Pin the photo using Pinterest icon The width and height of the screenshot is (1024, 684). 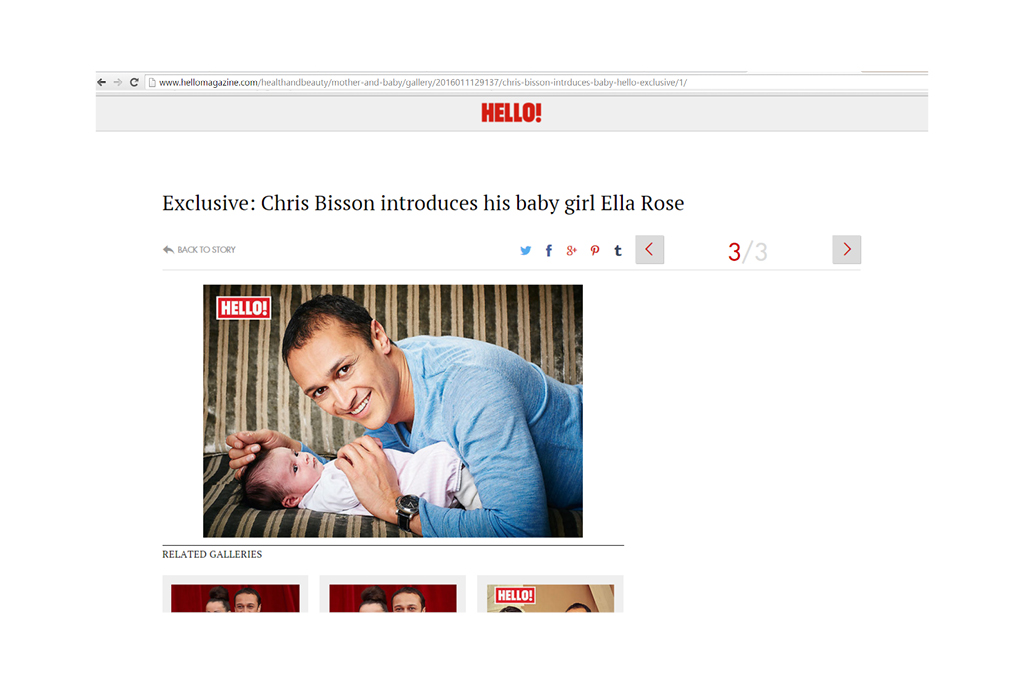tap(595, 250)
